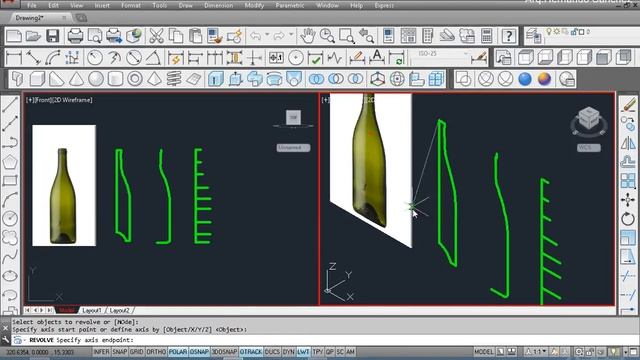This screenshot has height=360, width=640.
Task: Open the Unnamed view dropdown in Front viewport
Action: click(x=293, y=147)
